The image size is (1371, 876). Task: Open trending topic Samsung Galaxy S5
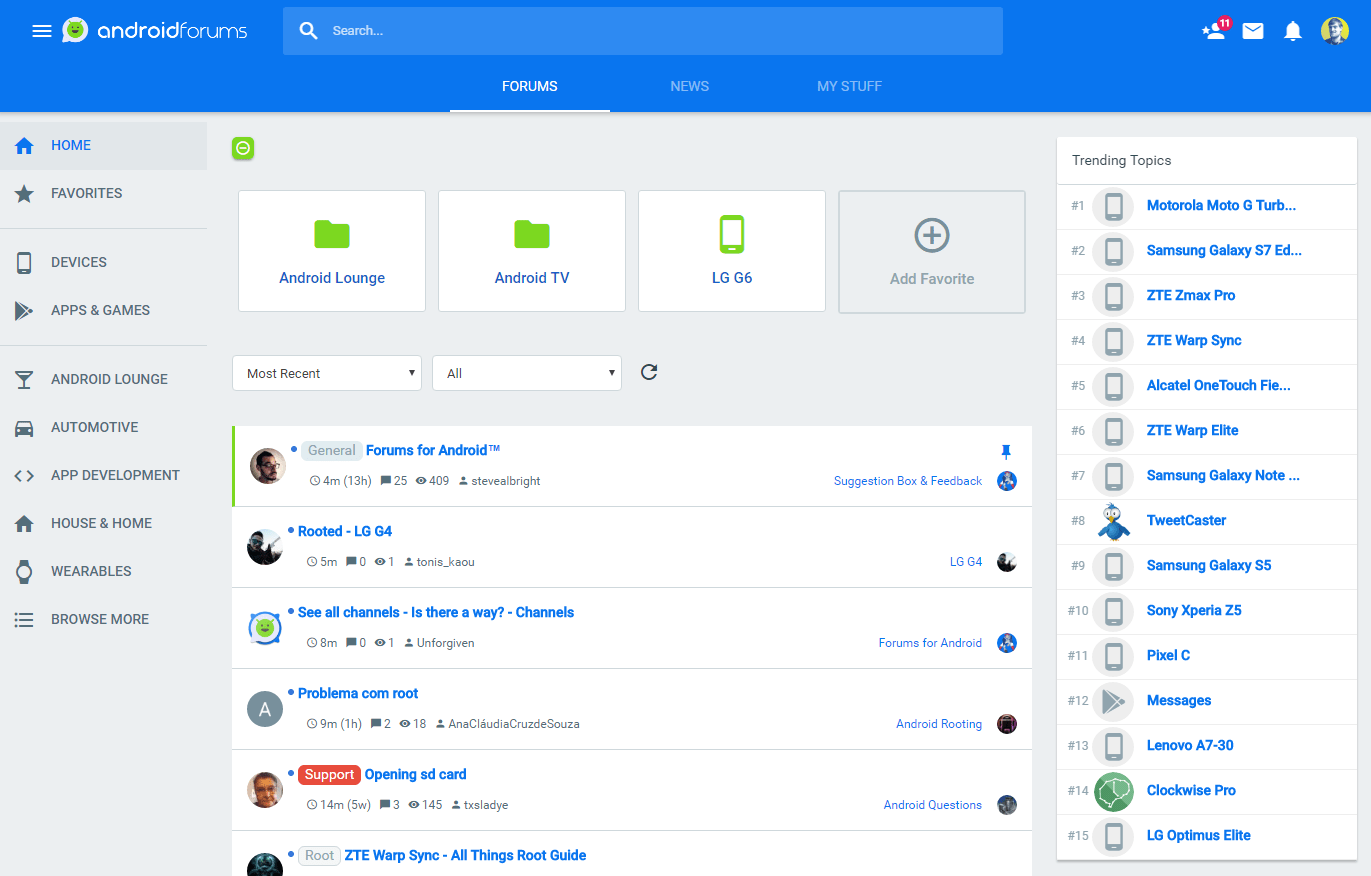click(1209, 566)
